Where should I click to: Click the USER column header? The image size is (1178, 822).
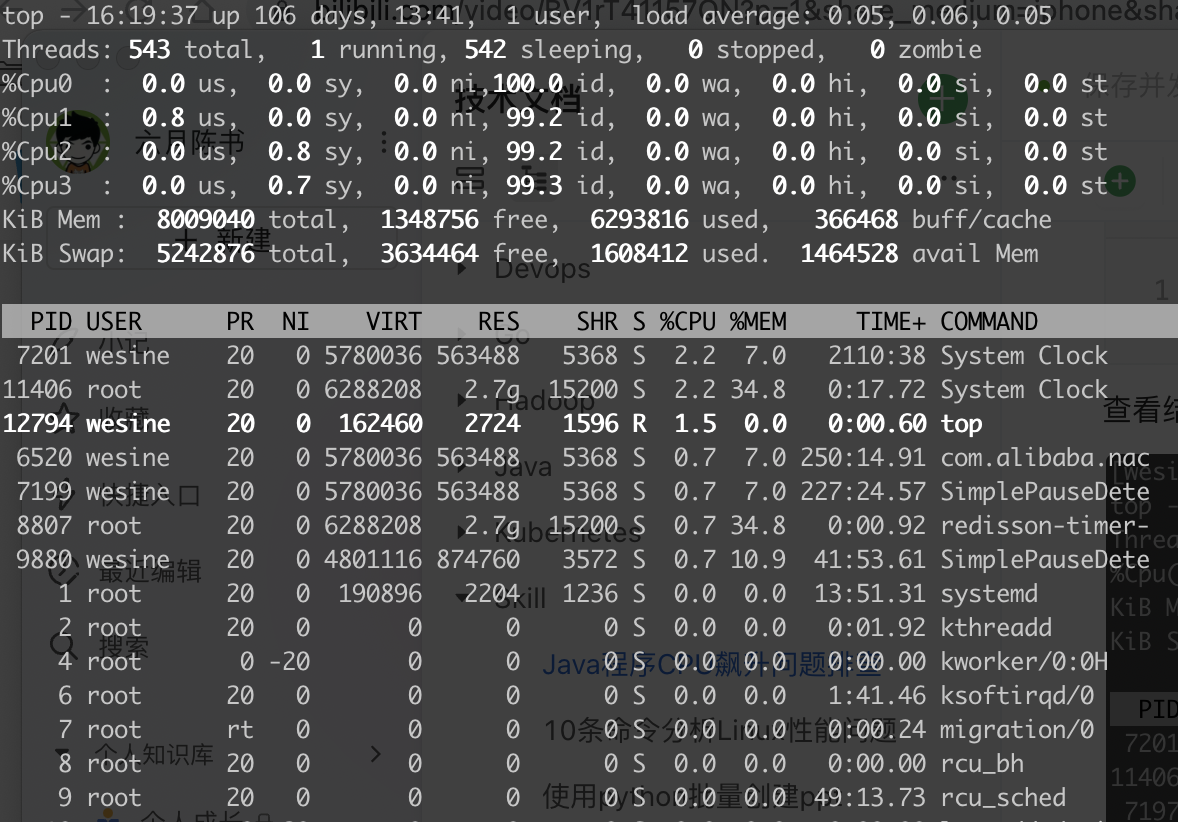[x=113, y=322]
